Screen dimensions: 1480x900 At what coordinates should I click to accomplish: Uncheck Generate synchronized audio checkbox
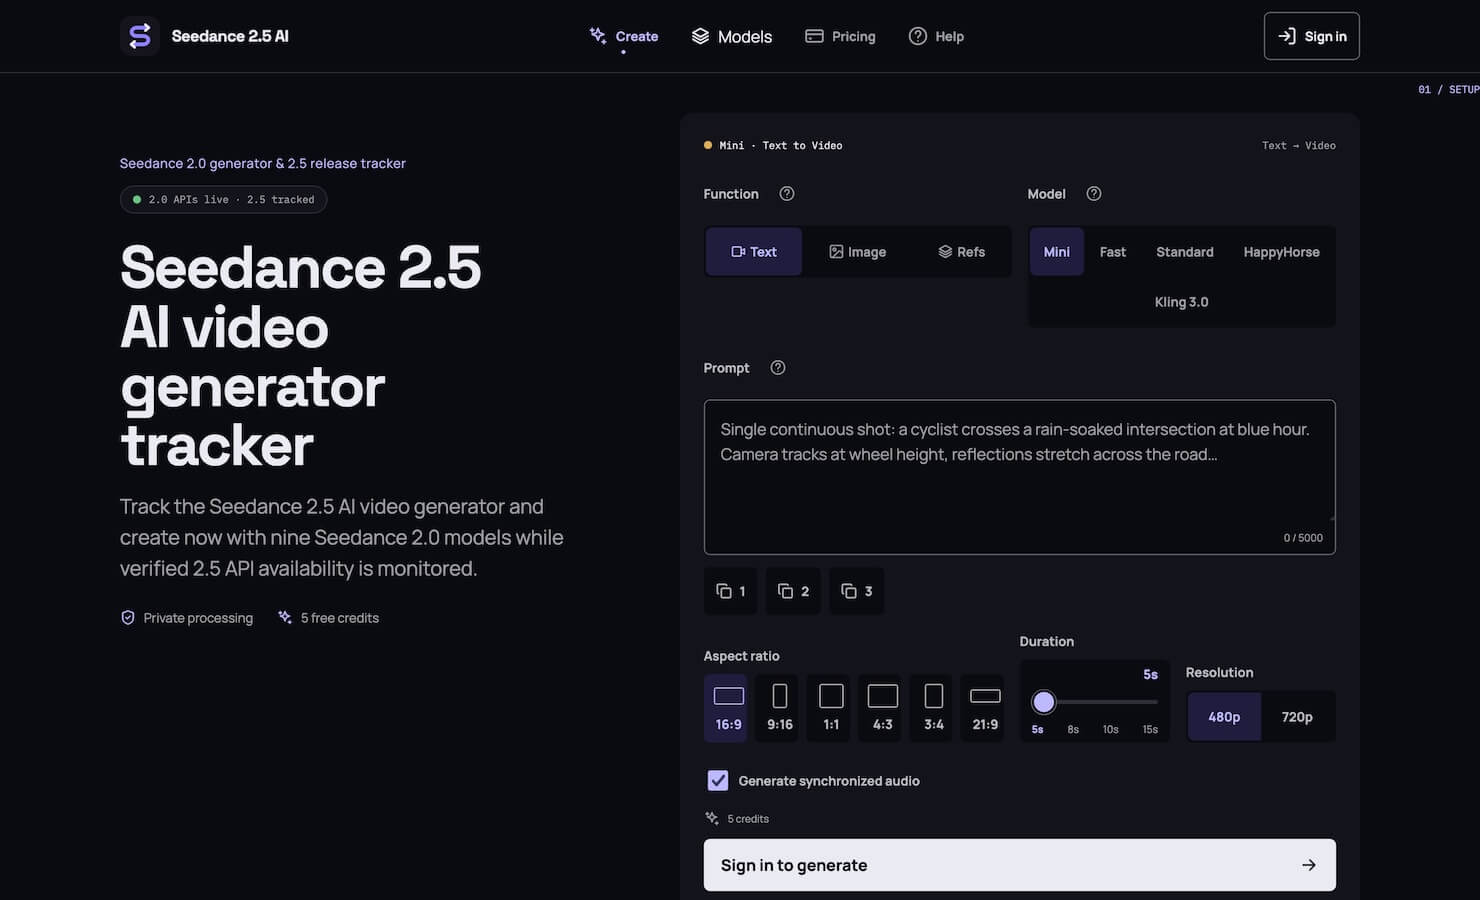coord(718,781)
